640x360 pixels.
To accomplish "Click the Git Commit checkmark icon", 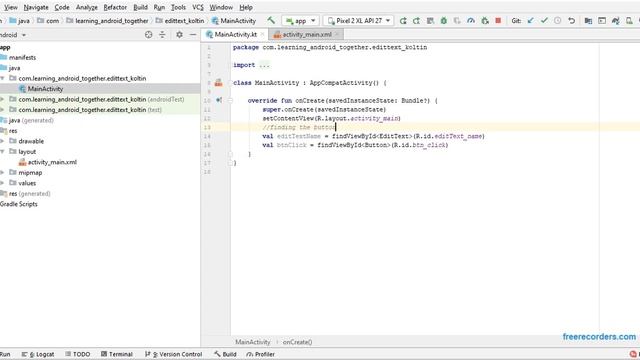I will click(x=544, y=20).
